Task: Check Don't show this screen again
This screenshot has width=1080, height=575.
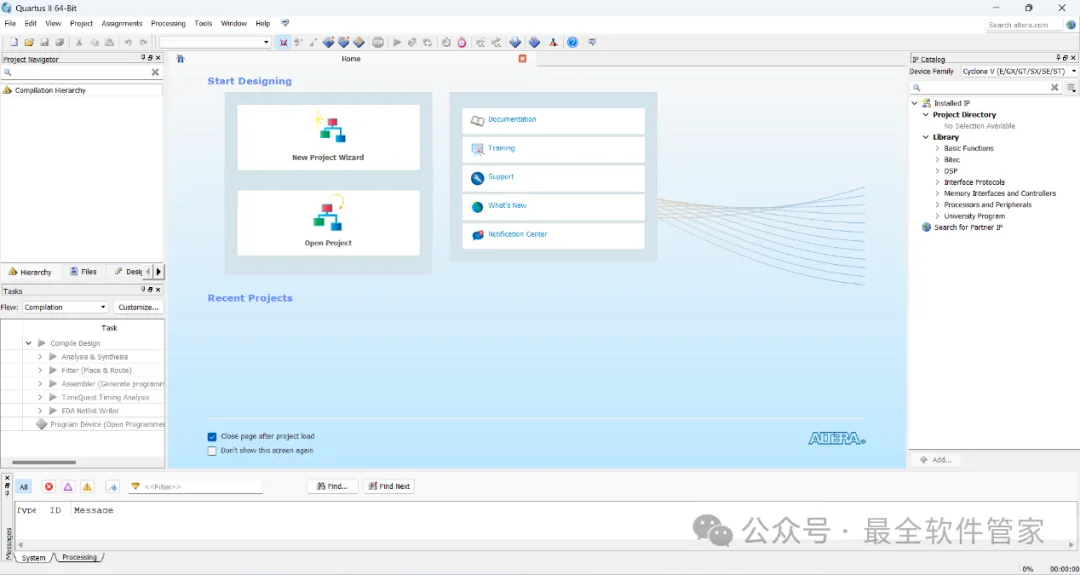Action: (212, 450)
